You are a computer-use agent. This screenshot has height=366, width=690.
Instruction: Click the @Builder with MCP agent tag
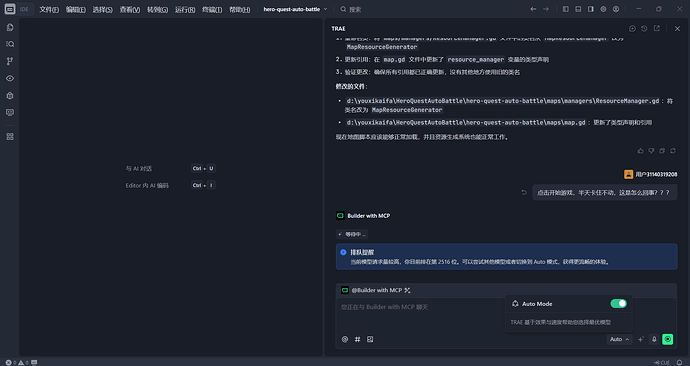pyautogui.click(x=377, y=290)
